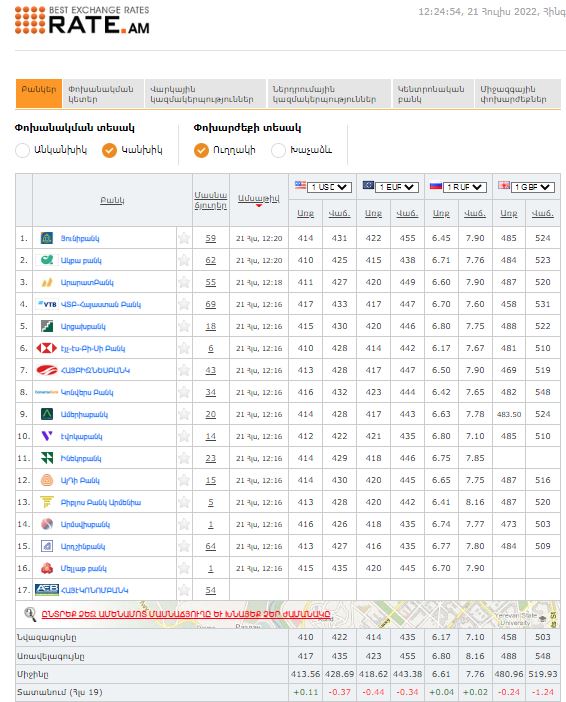The width and height of the screenshot is (566, 702).
Task: Click the Ardshinbank logo in row 15
Action: (47, 546)
